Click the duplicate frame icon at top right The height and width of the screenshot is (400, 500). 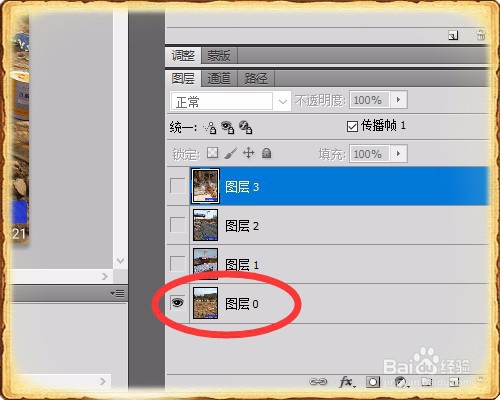point(453,35)
